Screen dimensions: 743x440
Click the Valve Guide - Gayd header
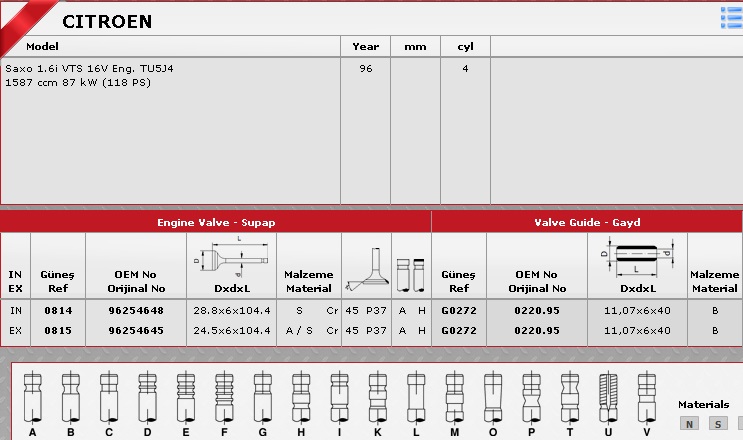click(587, 222)
